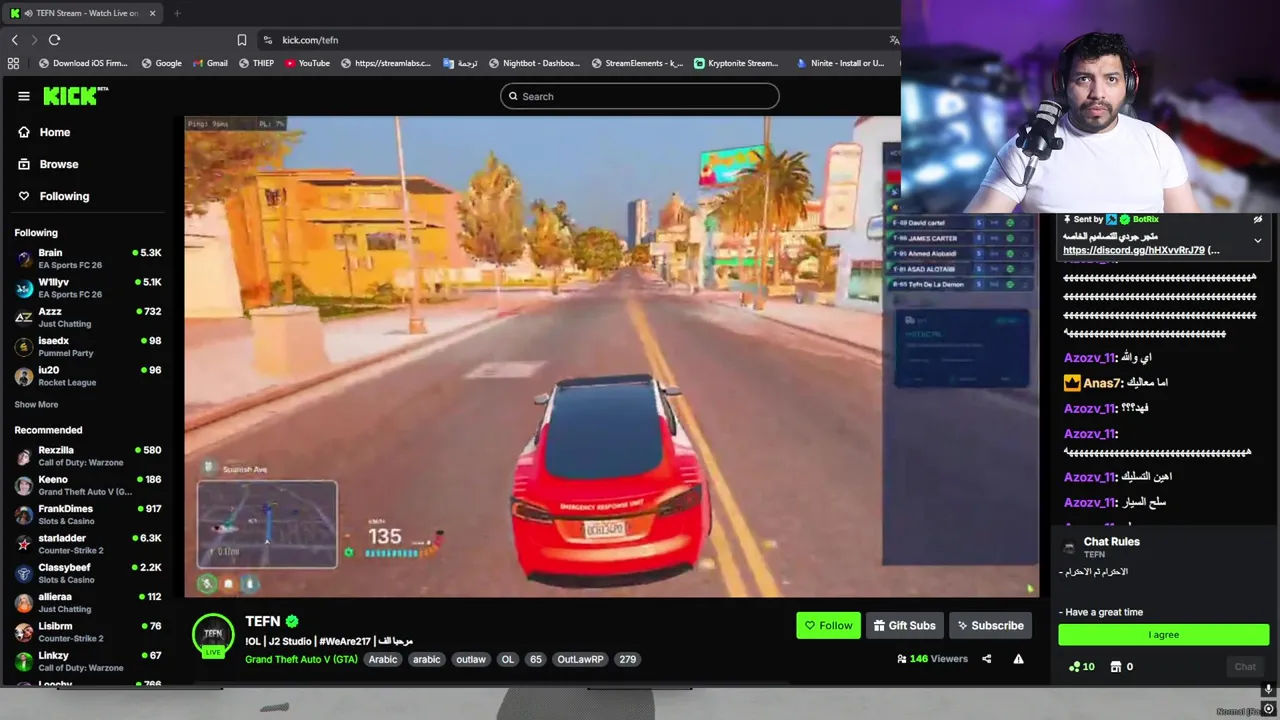Screen dimensions: 1280x720
Task: Select the capitalized Arabic stream tag
Action: click(383, 659)
